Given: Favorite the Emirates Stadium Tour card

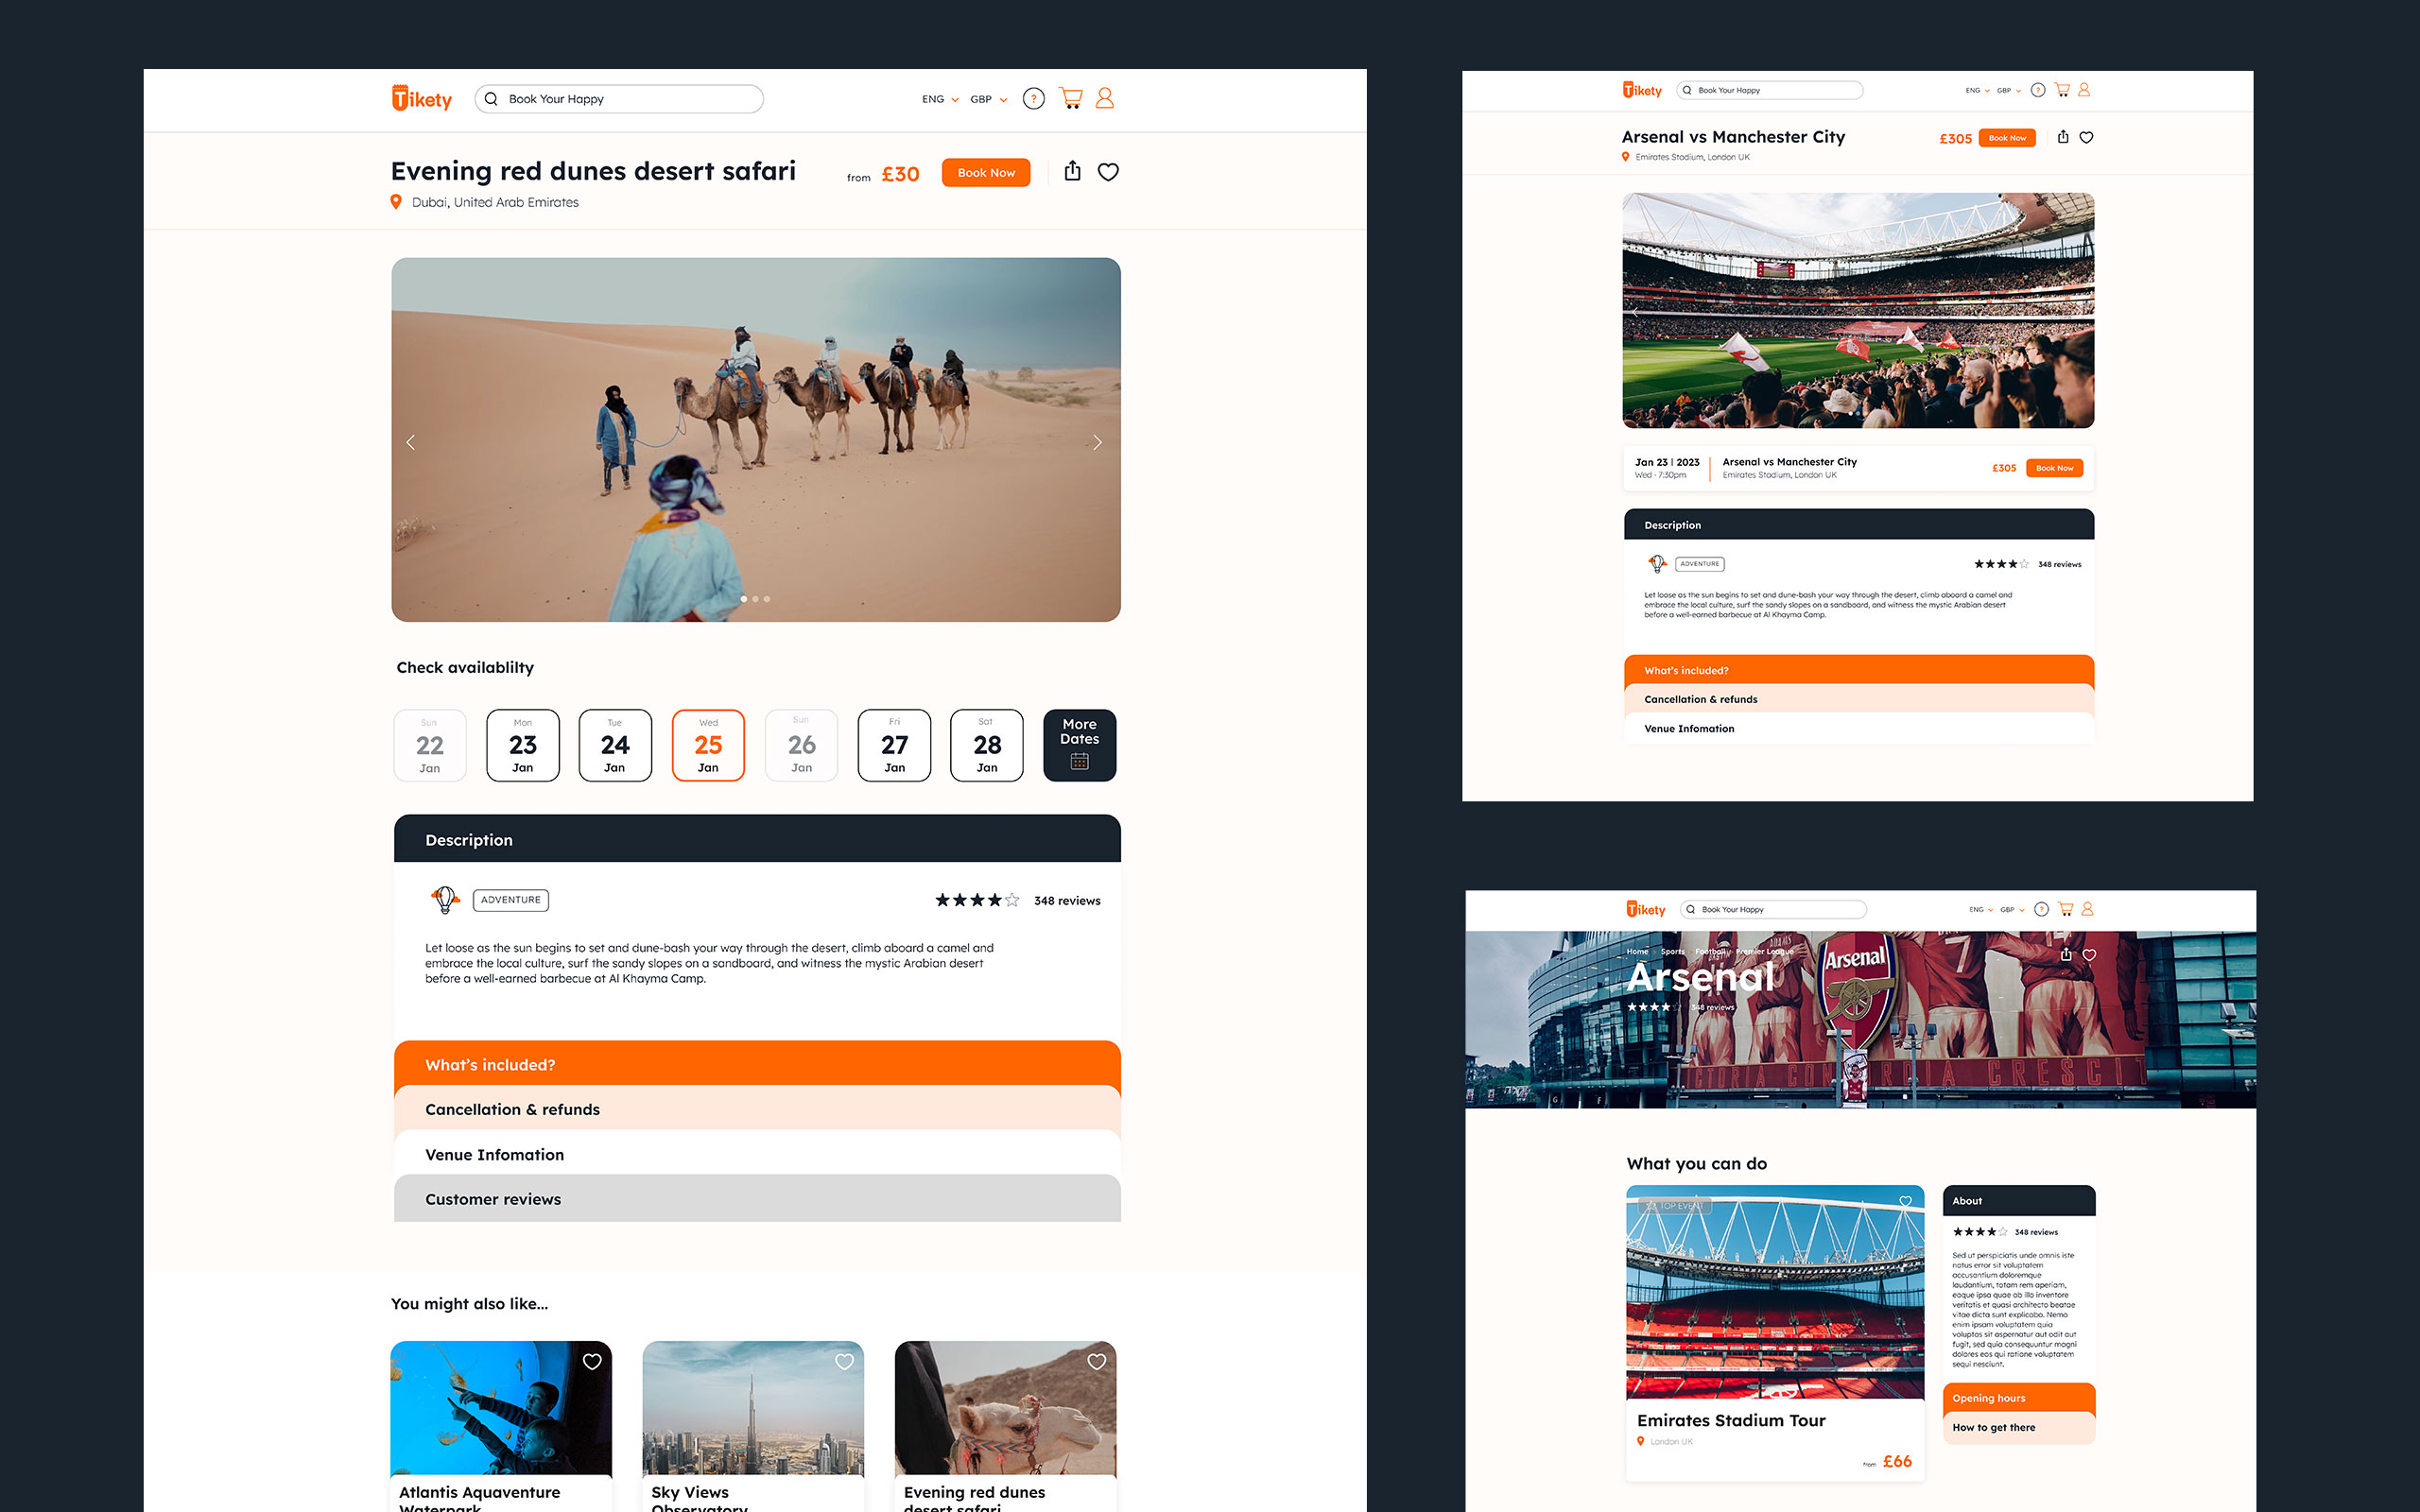Looking at the screenshot, I should pos(1905,1202).
